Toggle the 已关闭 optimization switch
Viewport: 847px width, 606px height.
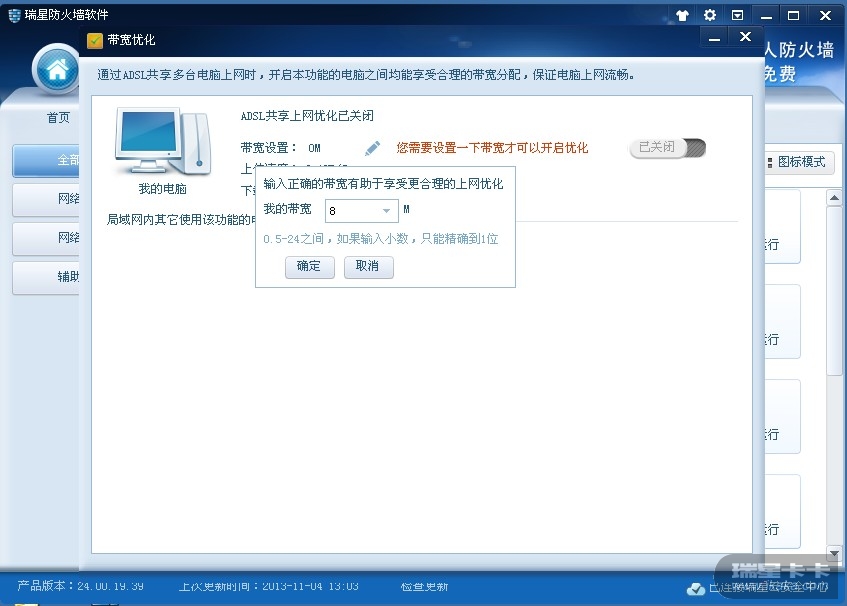(668, 147)
